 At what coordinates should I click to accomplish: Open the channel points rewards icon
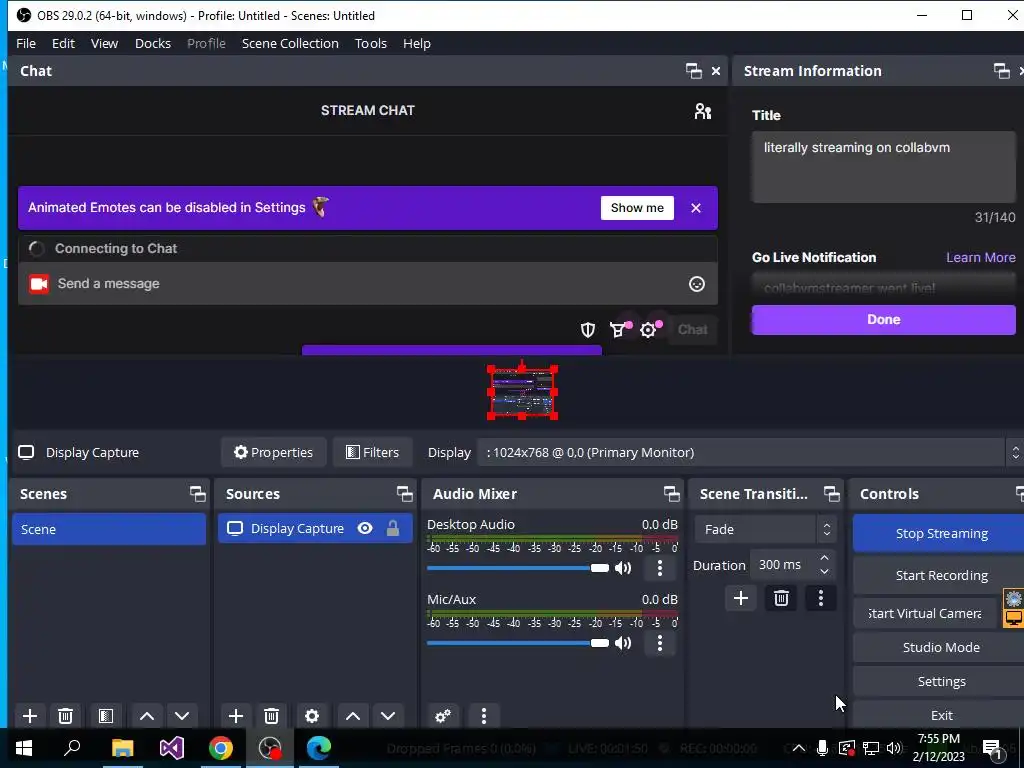click(x=617, y=330)
